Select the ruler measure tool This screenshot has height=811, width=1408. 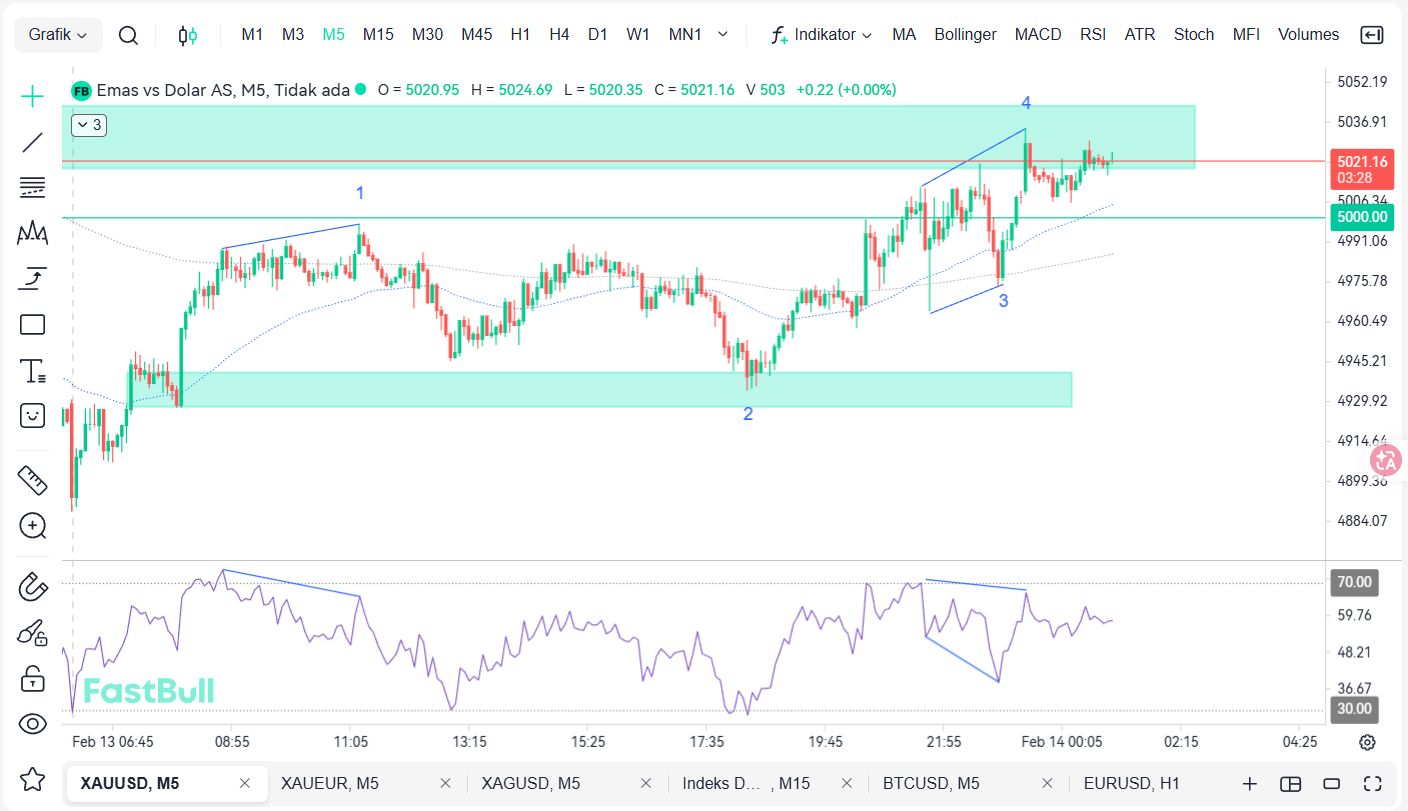[x=33, y=480]
